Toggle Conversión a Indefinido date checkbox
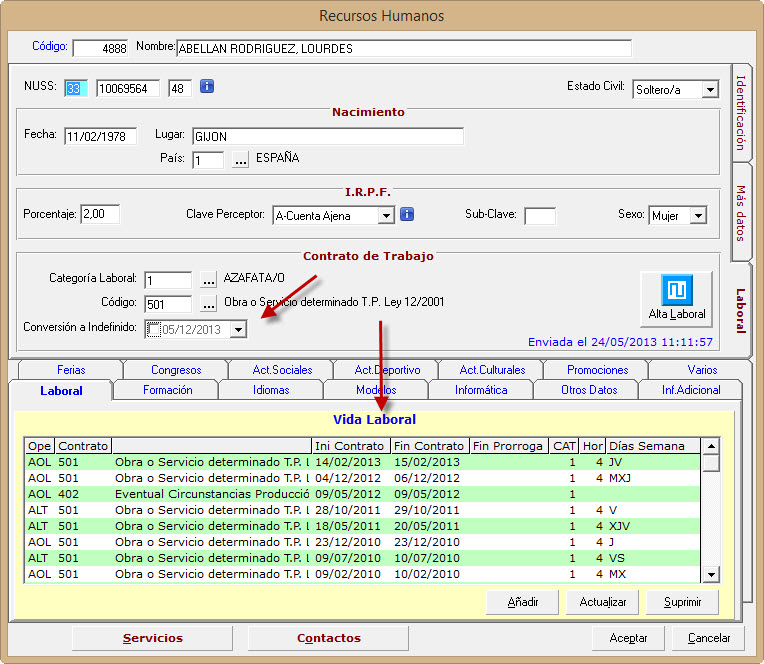The image size is (764, 664). pos(153,329)
